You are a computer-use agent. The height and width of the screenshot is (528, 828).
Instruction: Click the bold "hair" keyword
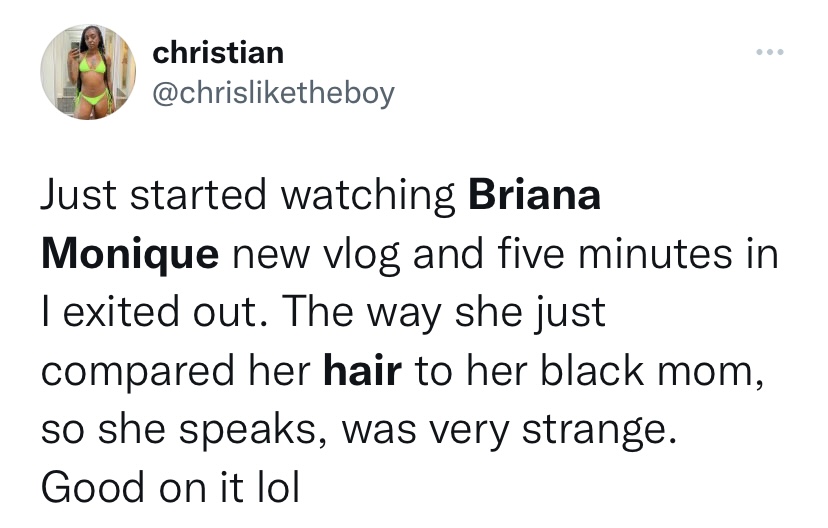pos(363,372)
